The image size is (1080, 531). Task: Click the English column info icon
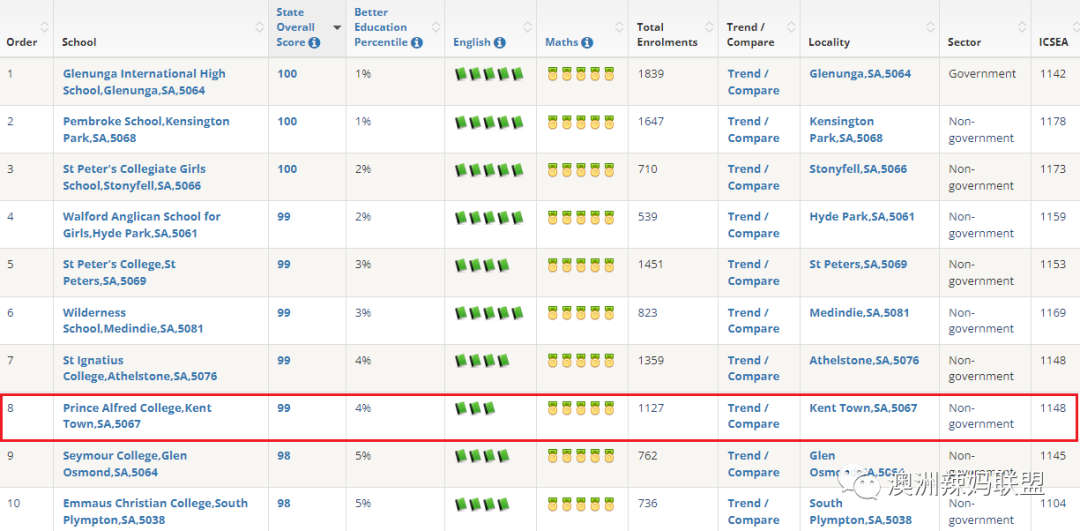click(499, 43)
